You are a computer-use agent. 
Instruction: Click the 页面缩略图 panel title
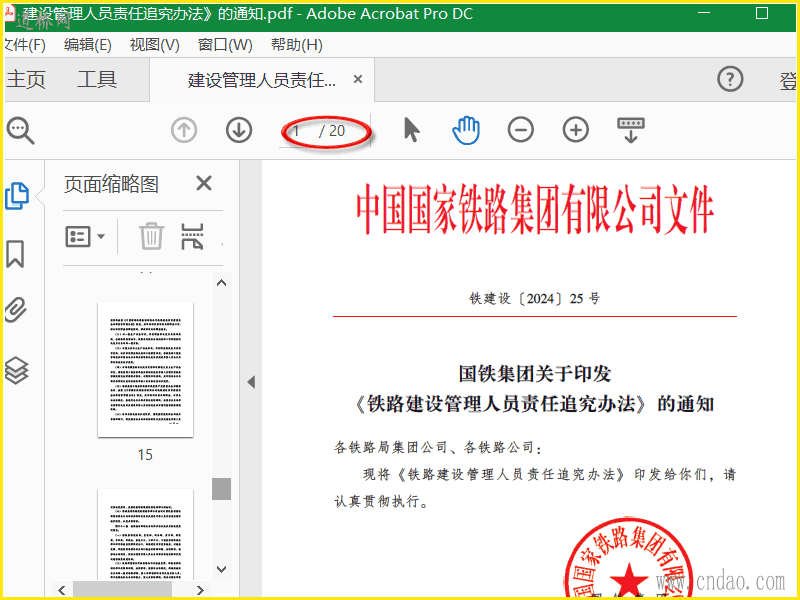click(x=111, y=184)
